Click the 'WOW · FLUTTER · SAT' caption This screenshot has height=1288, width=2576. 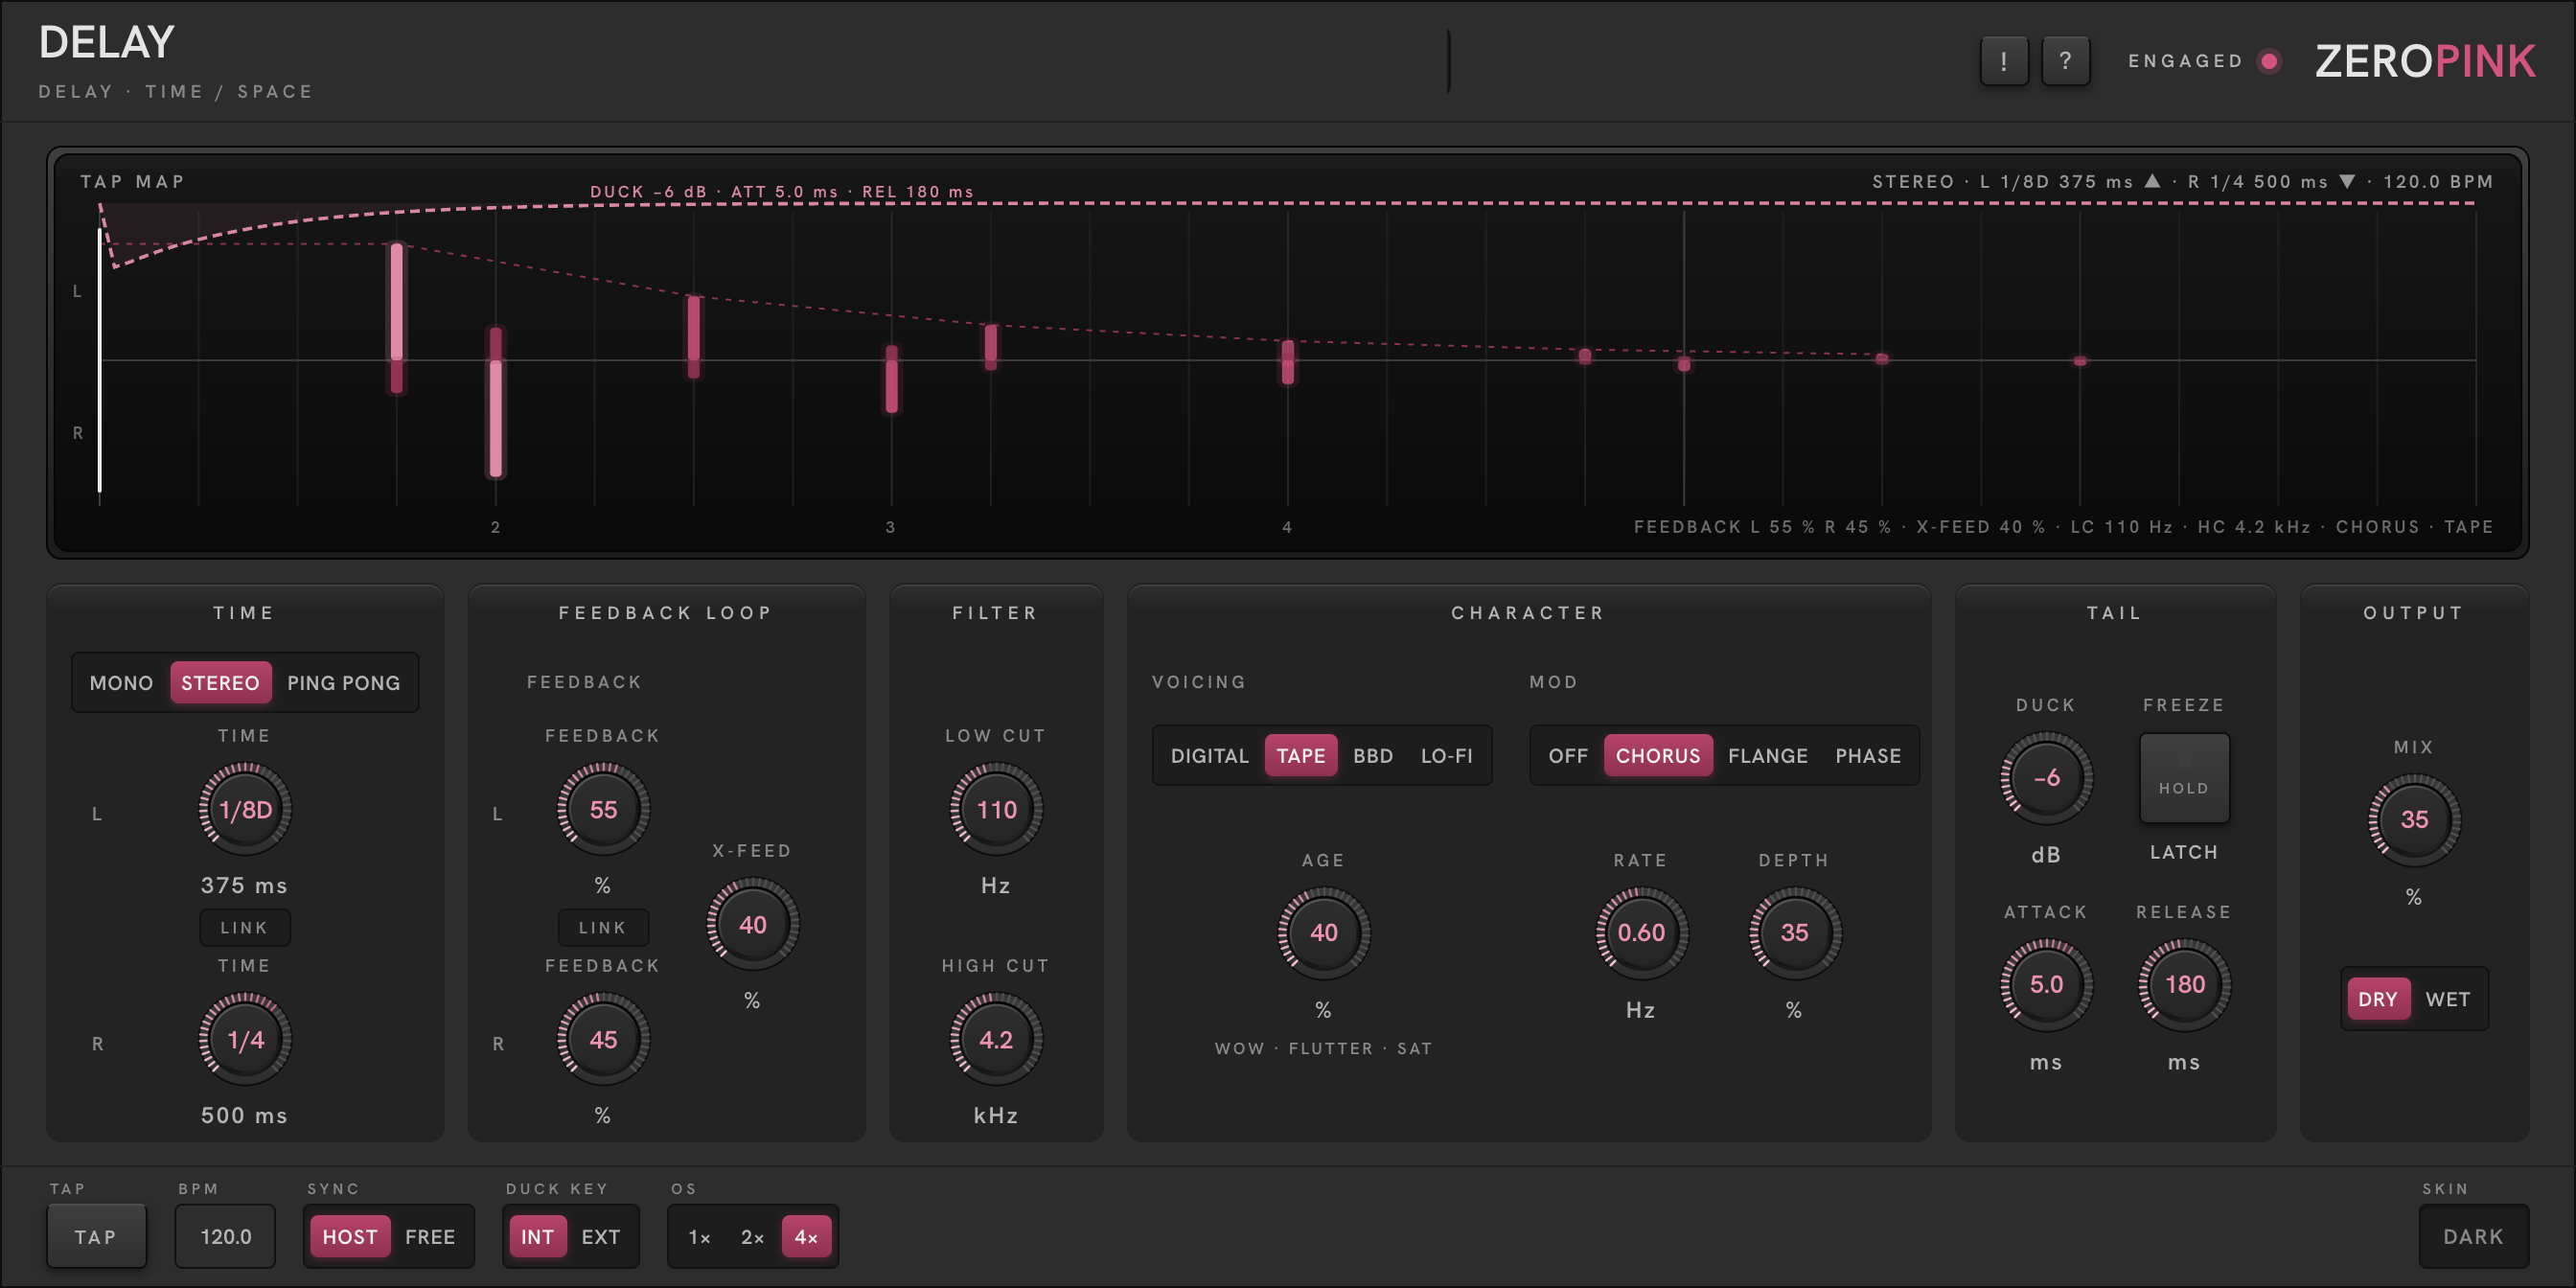pyautogui.click(x=1324, y=1048)
